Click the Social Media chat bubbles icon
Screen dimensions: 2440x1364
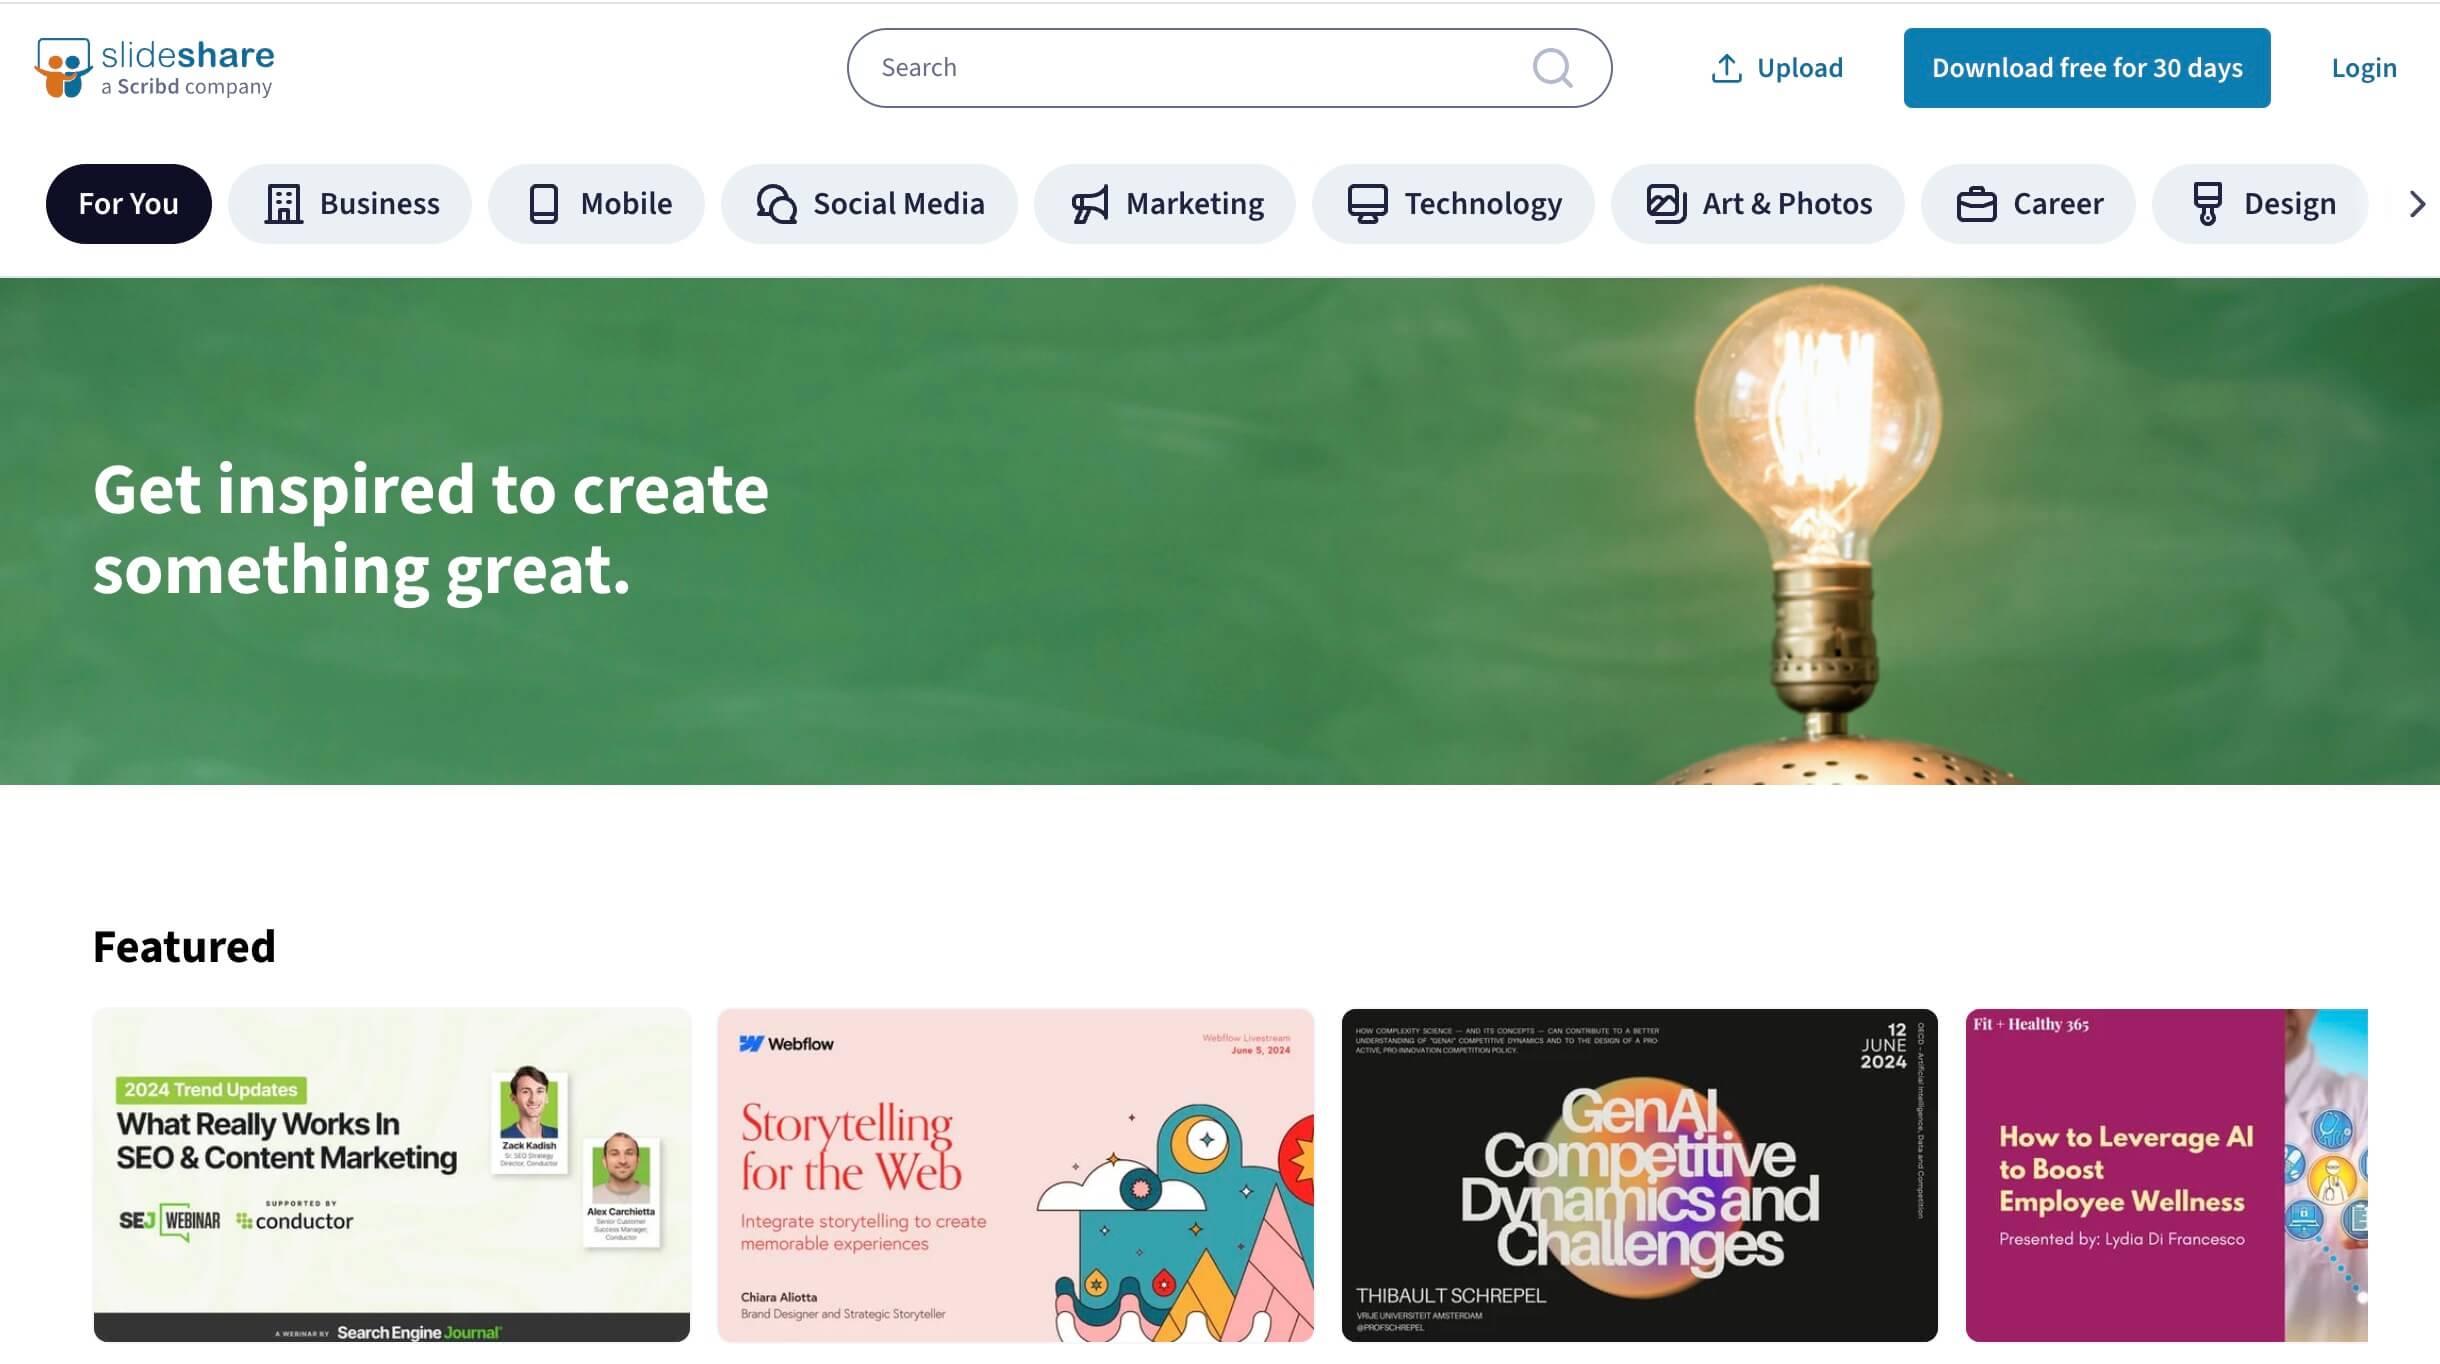pos(776,204)
